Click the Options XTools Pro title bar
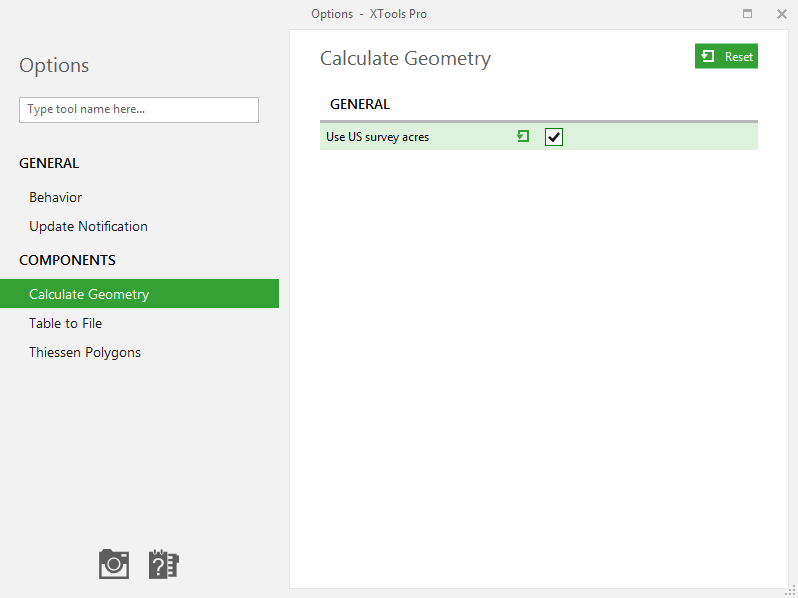Screen dimensions: 798x598 coord(369,14)
